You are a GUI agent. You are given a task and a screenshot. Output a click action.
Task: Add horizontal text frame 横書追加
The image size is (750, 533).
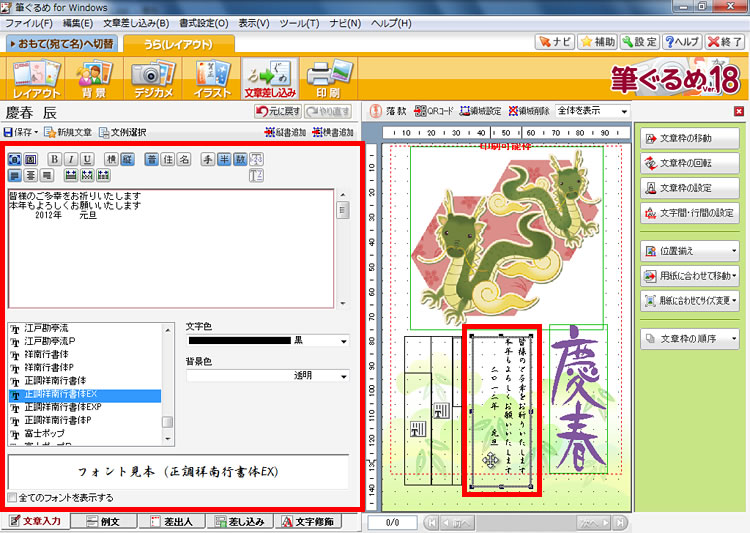(333, 132)
